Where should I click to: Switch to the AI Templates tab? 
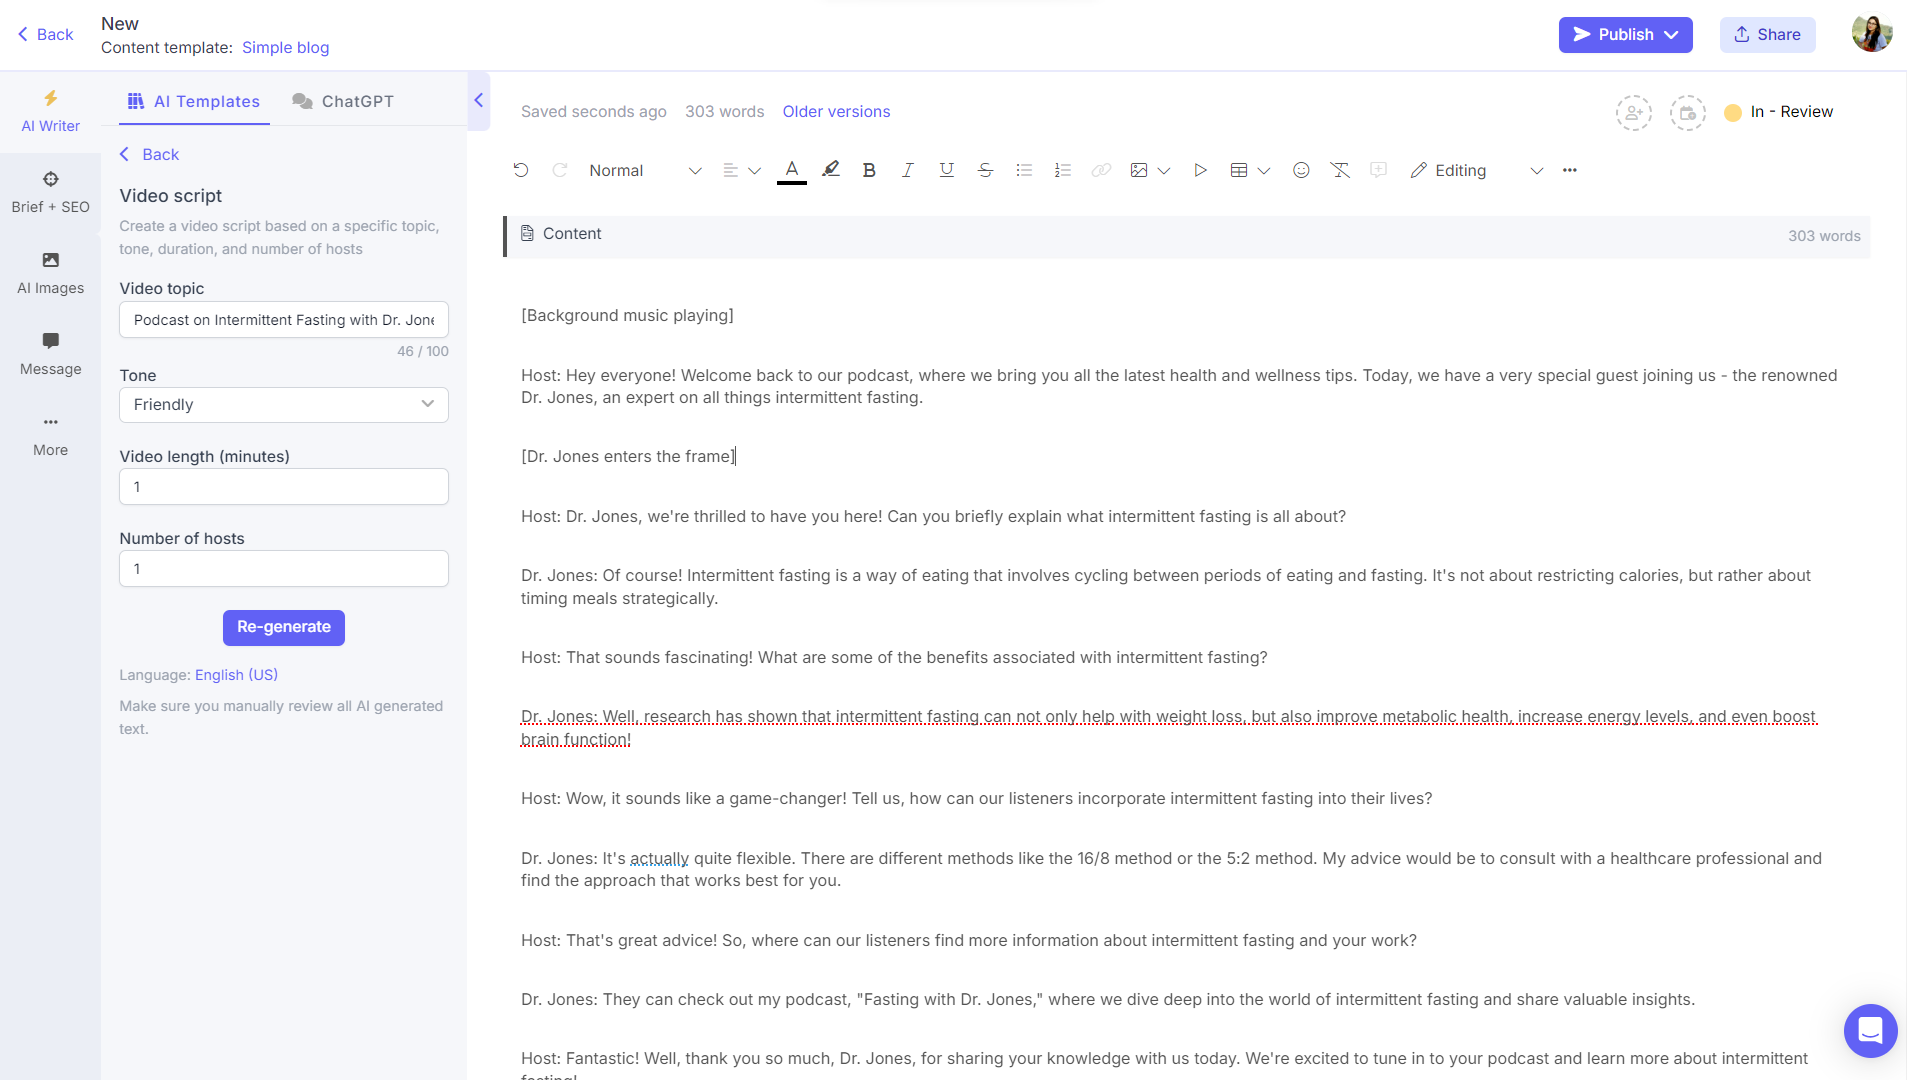click(x=194, y=101)
